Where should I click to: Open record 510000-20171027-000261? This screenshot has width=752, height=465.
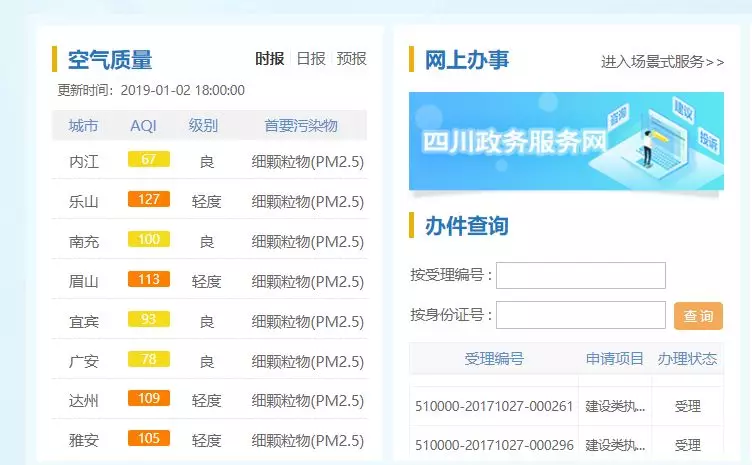[x=494, y=407]
